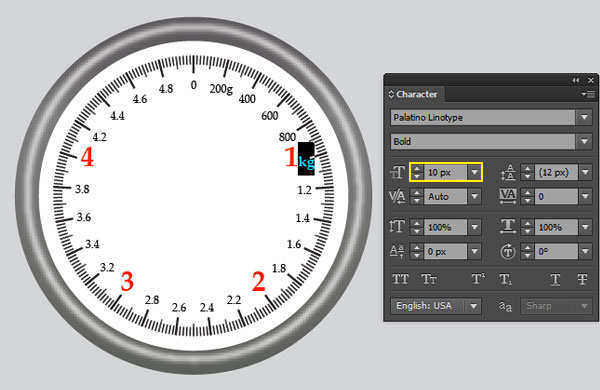Expand the font size dropdown arrow
The height and width of the screenshot is (390, 600).
[474, 172]
